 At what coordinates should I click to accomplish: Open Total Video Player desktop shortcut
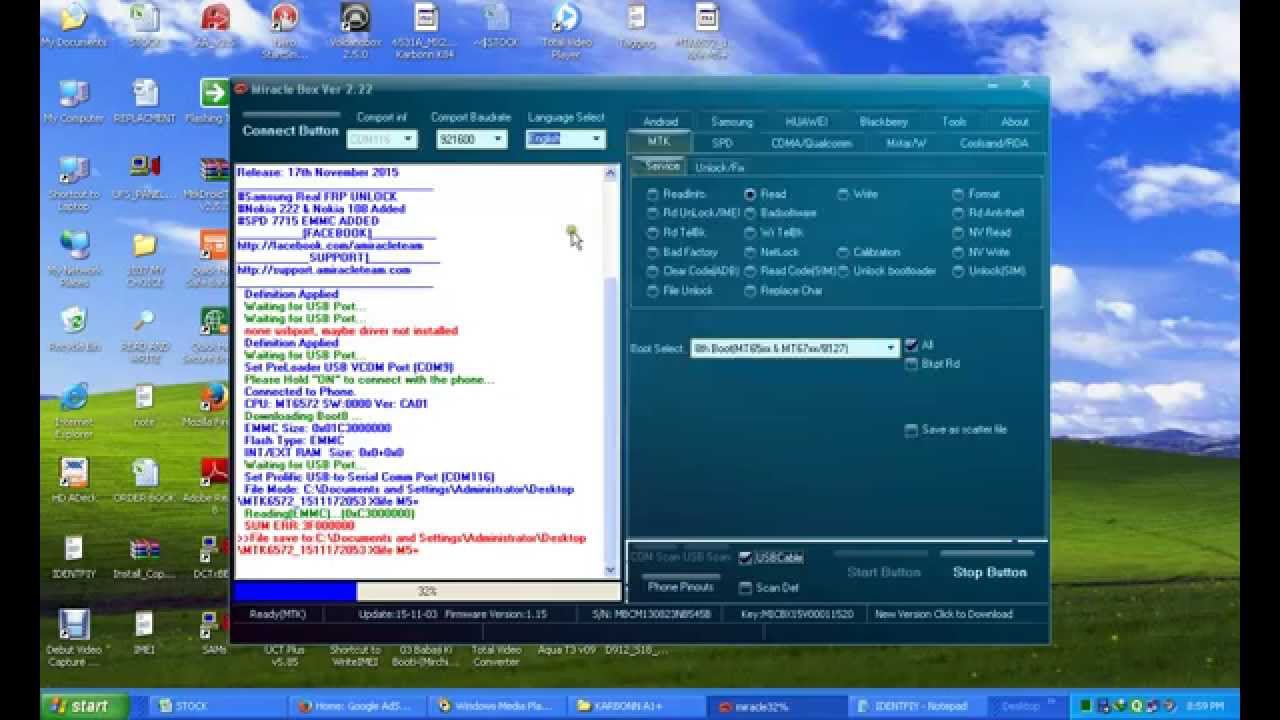[x=566, y=30]
